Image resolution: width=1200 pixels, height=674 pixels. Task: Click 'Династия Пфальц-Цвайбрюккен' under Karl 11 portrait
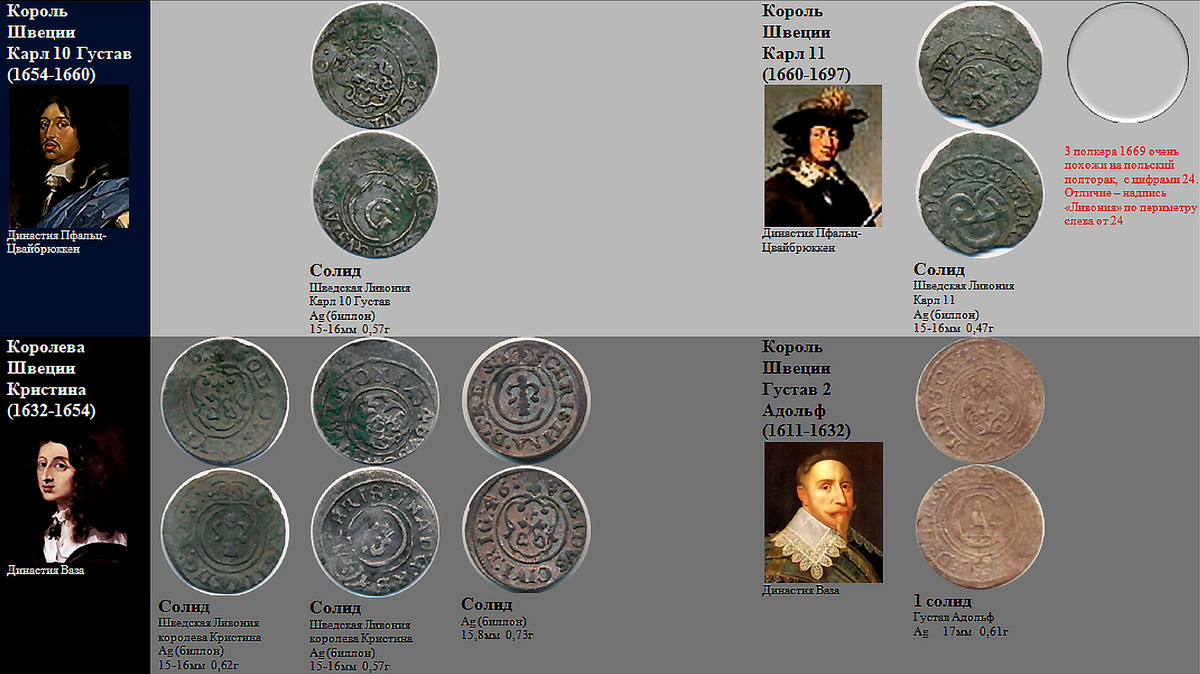pos(811,240)
